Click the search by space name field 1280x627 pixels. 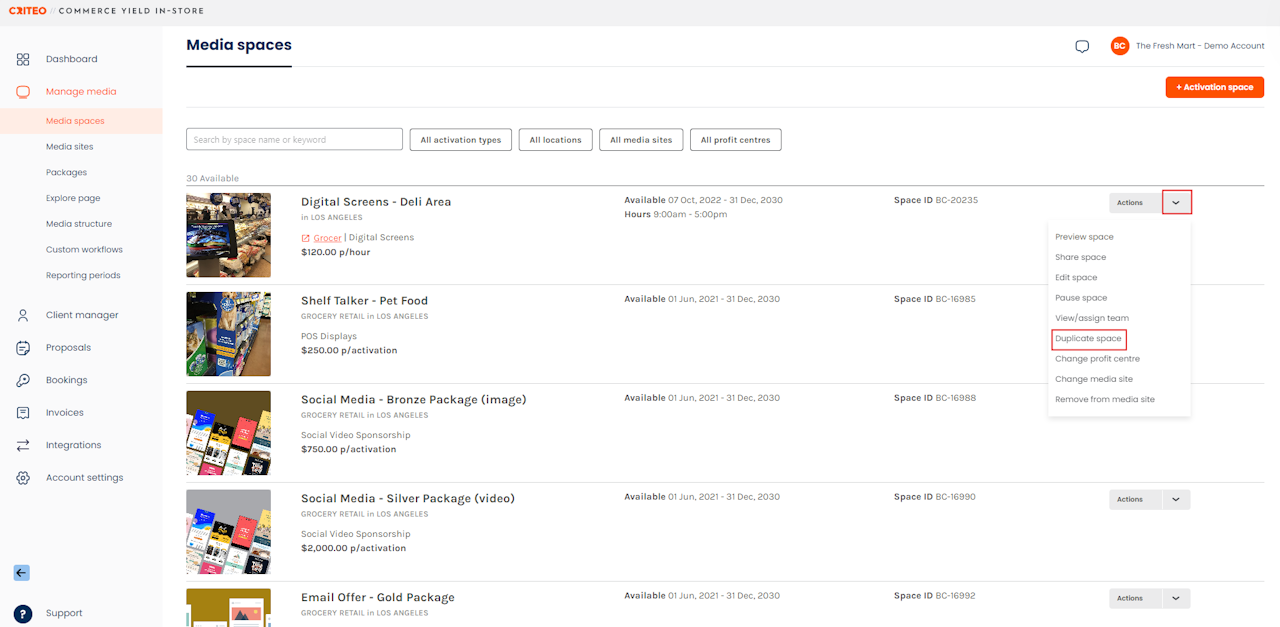coord(294,140)
